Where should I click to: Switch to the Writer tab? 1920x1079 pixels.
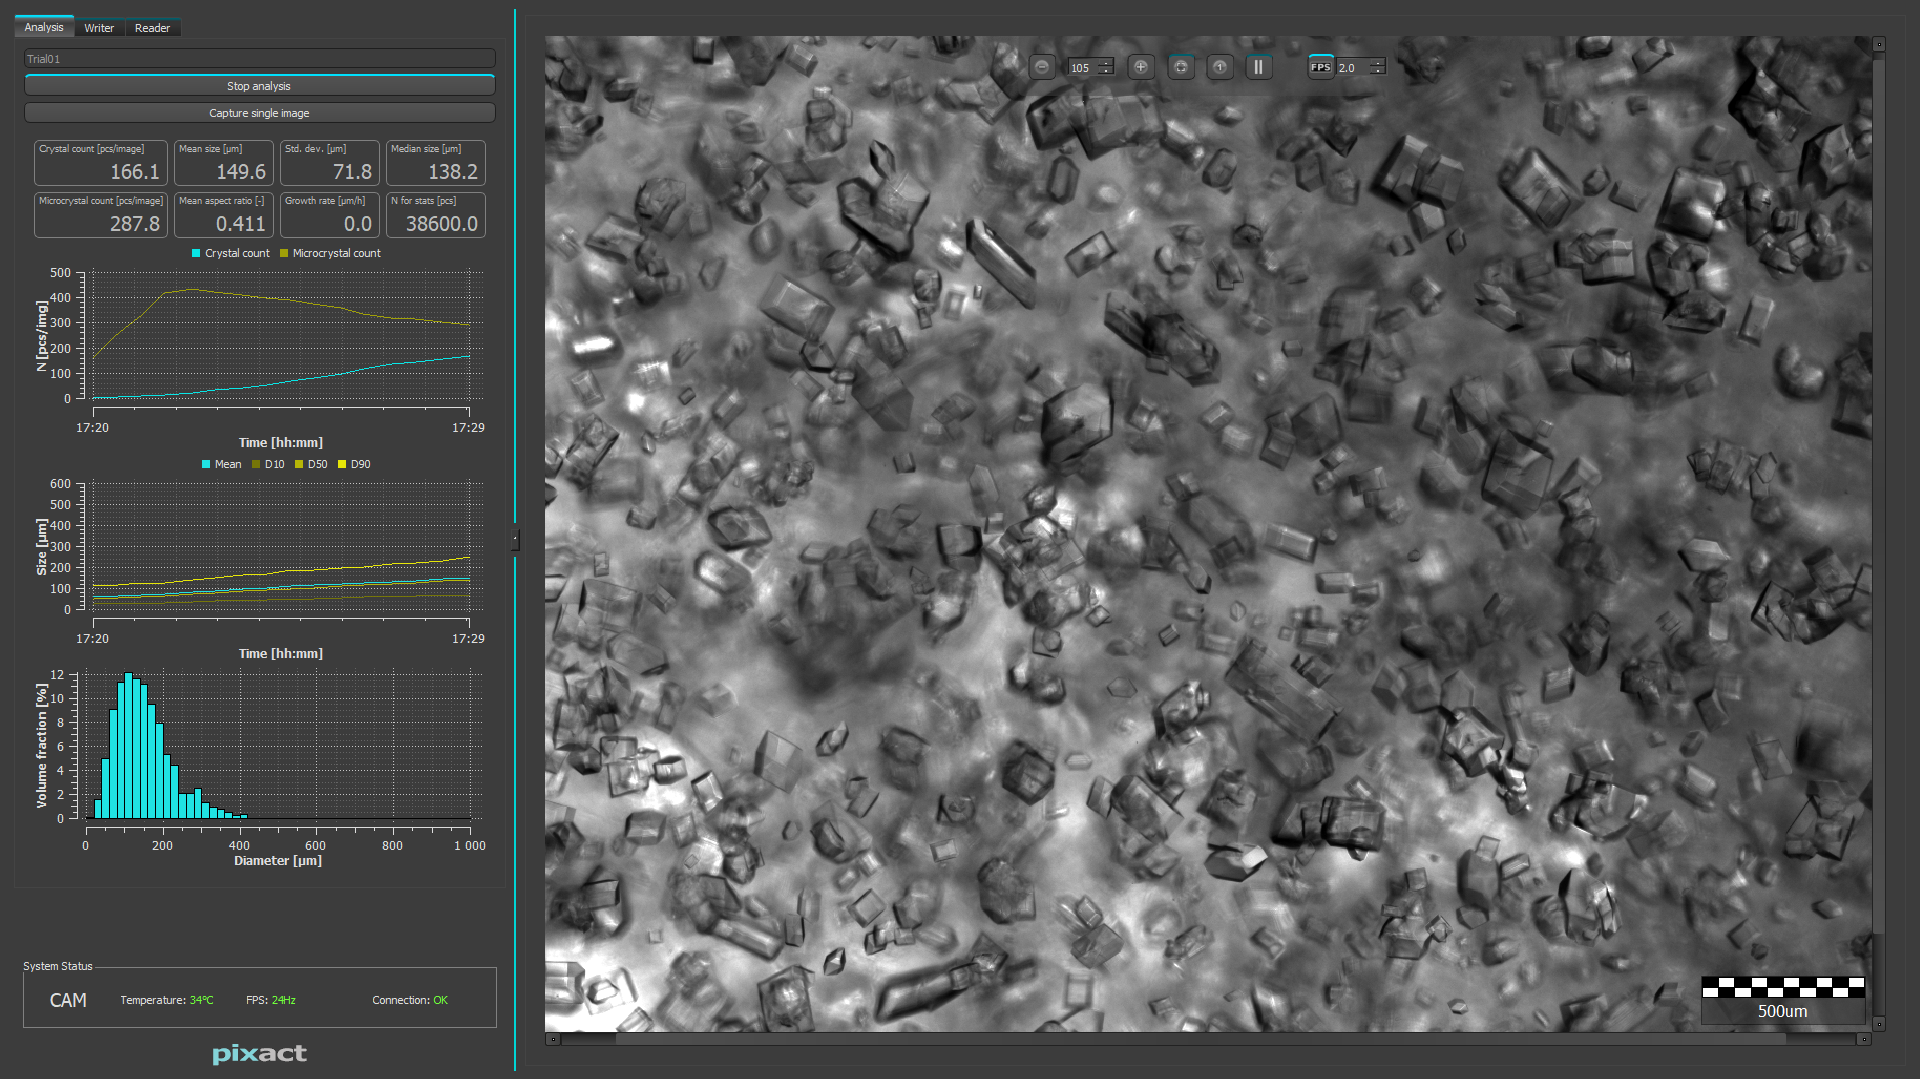99,28
